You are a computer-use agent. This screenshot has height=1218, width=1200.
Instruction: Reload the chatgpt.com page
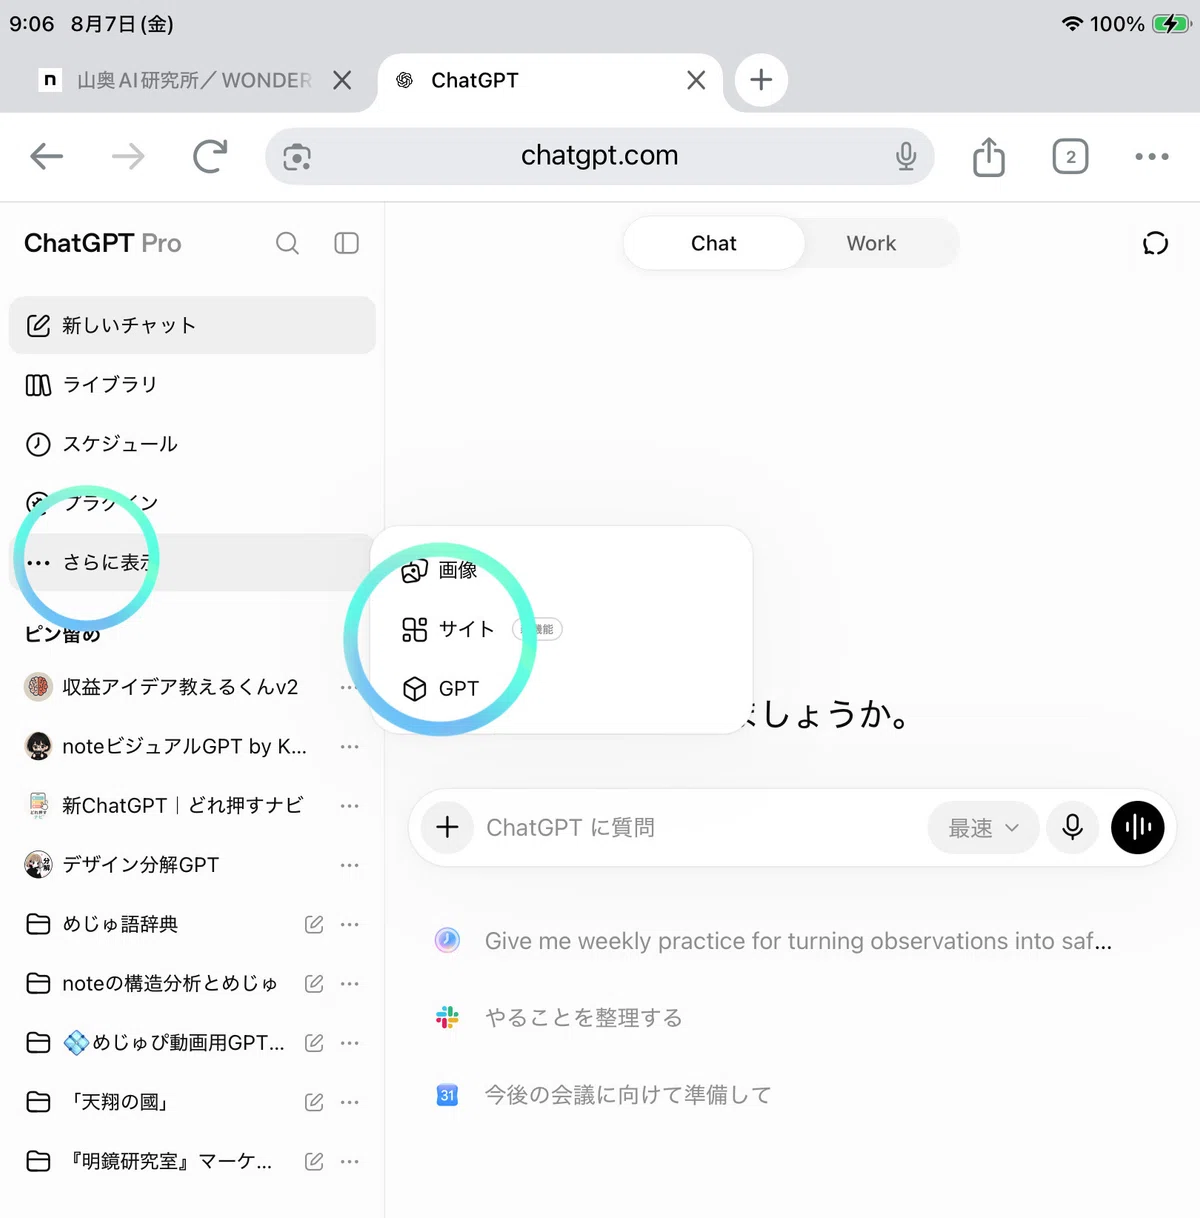[210, 156]
